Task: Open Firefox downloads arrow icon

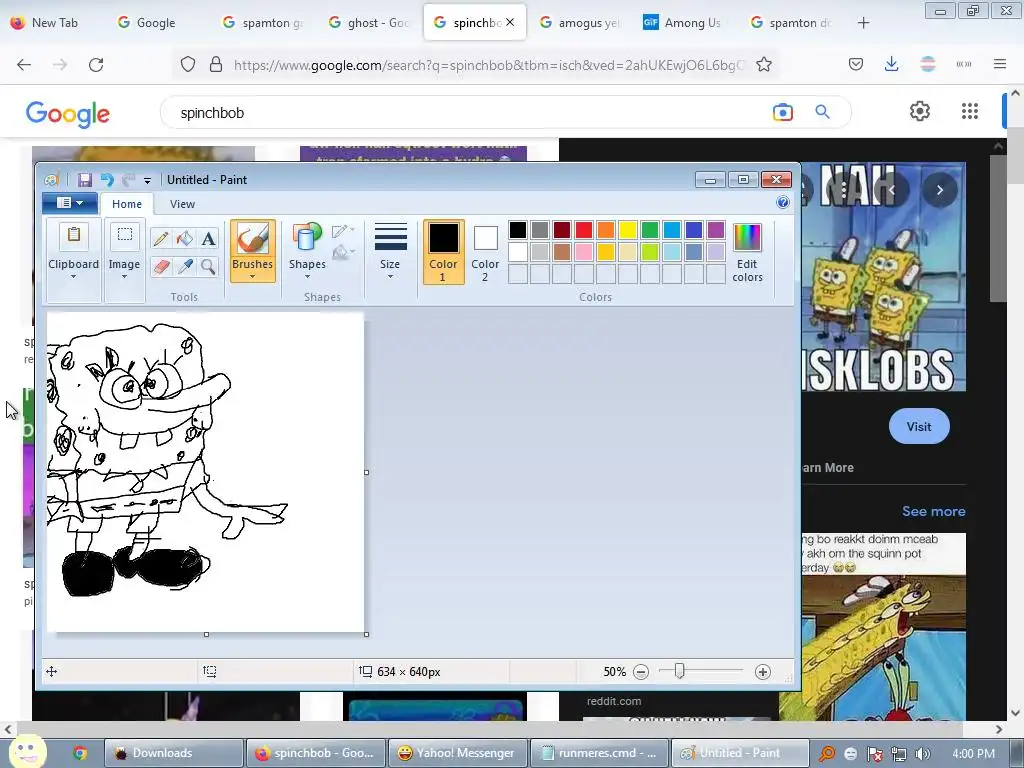Action: [x=891, y=64]
